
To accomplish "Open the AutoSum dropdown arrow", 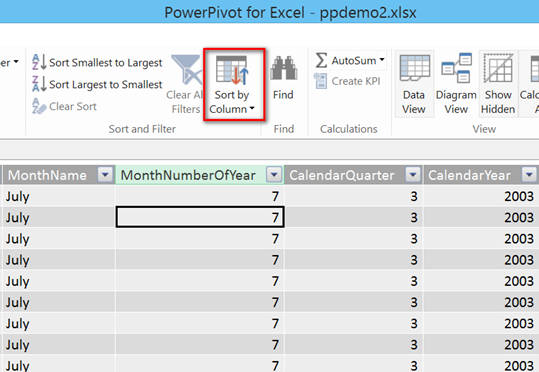I will point(382,61).
